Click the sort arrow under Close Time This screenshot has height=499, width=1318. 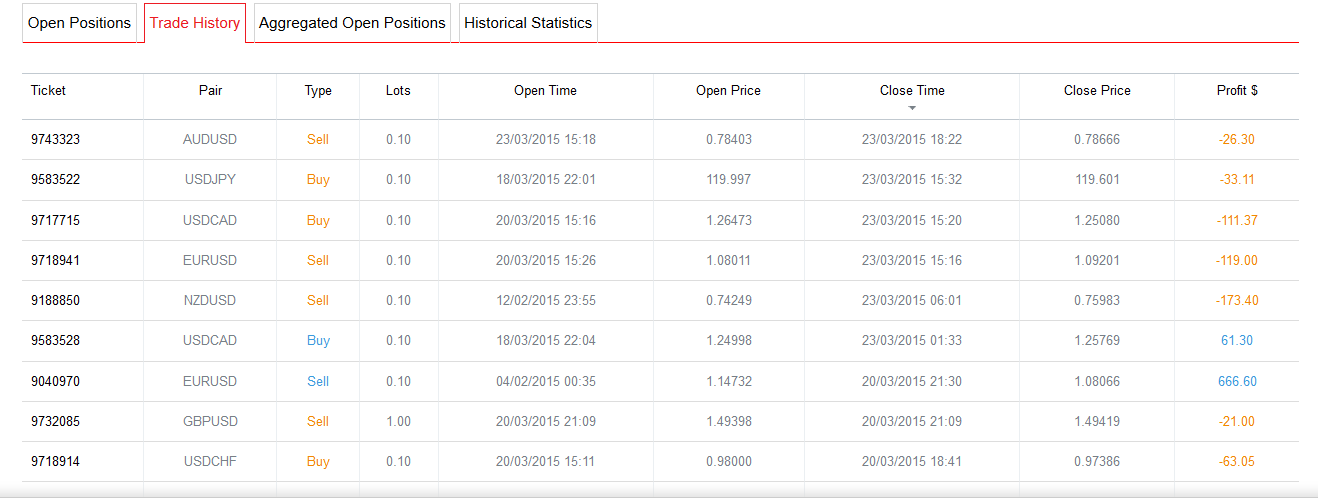tap(912, 107)
